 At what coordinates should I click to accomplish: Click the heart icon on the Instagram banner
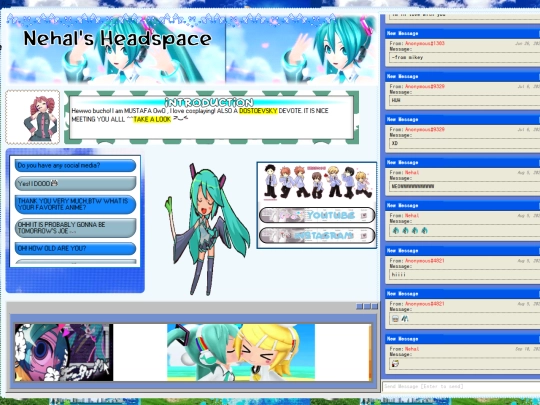point(364,236)
